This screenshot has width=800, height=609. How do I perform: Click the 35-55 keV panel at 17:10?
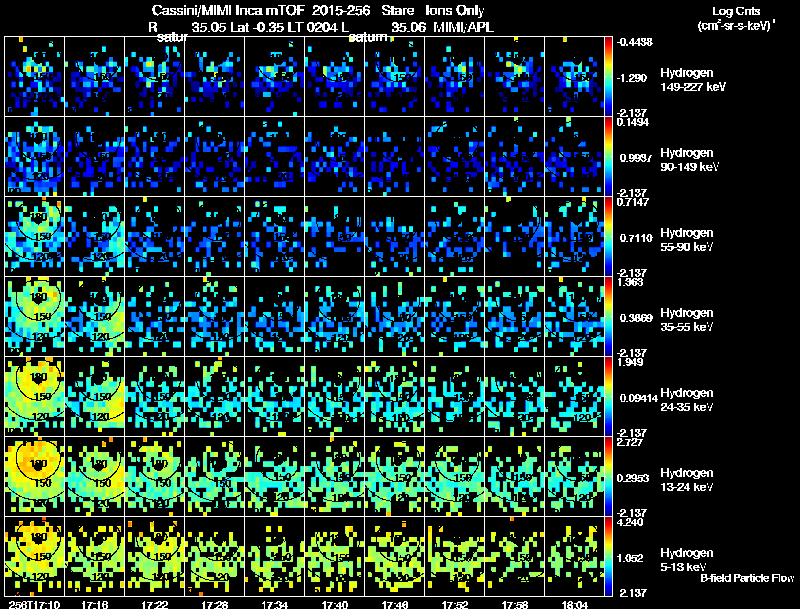coord(34,316)
